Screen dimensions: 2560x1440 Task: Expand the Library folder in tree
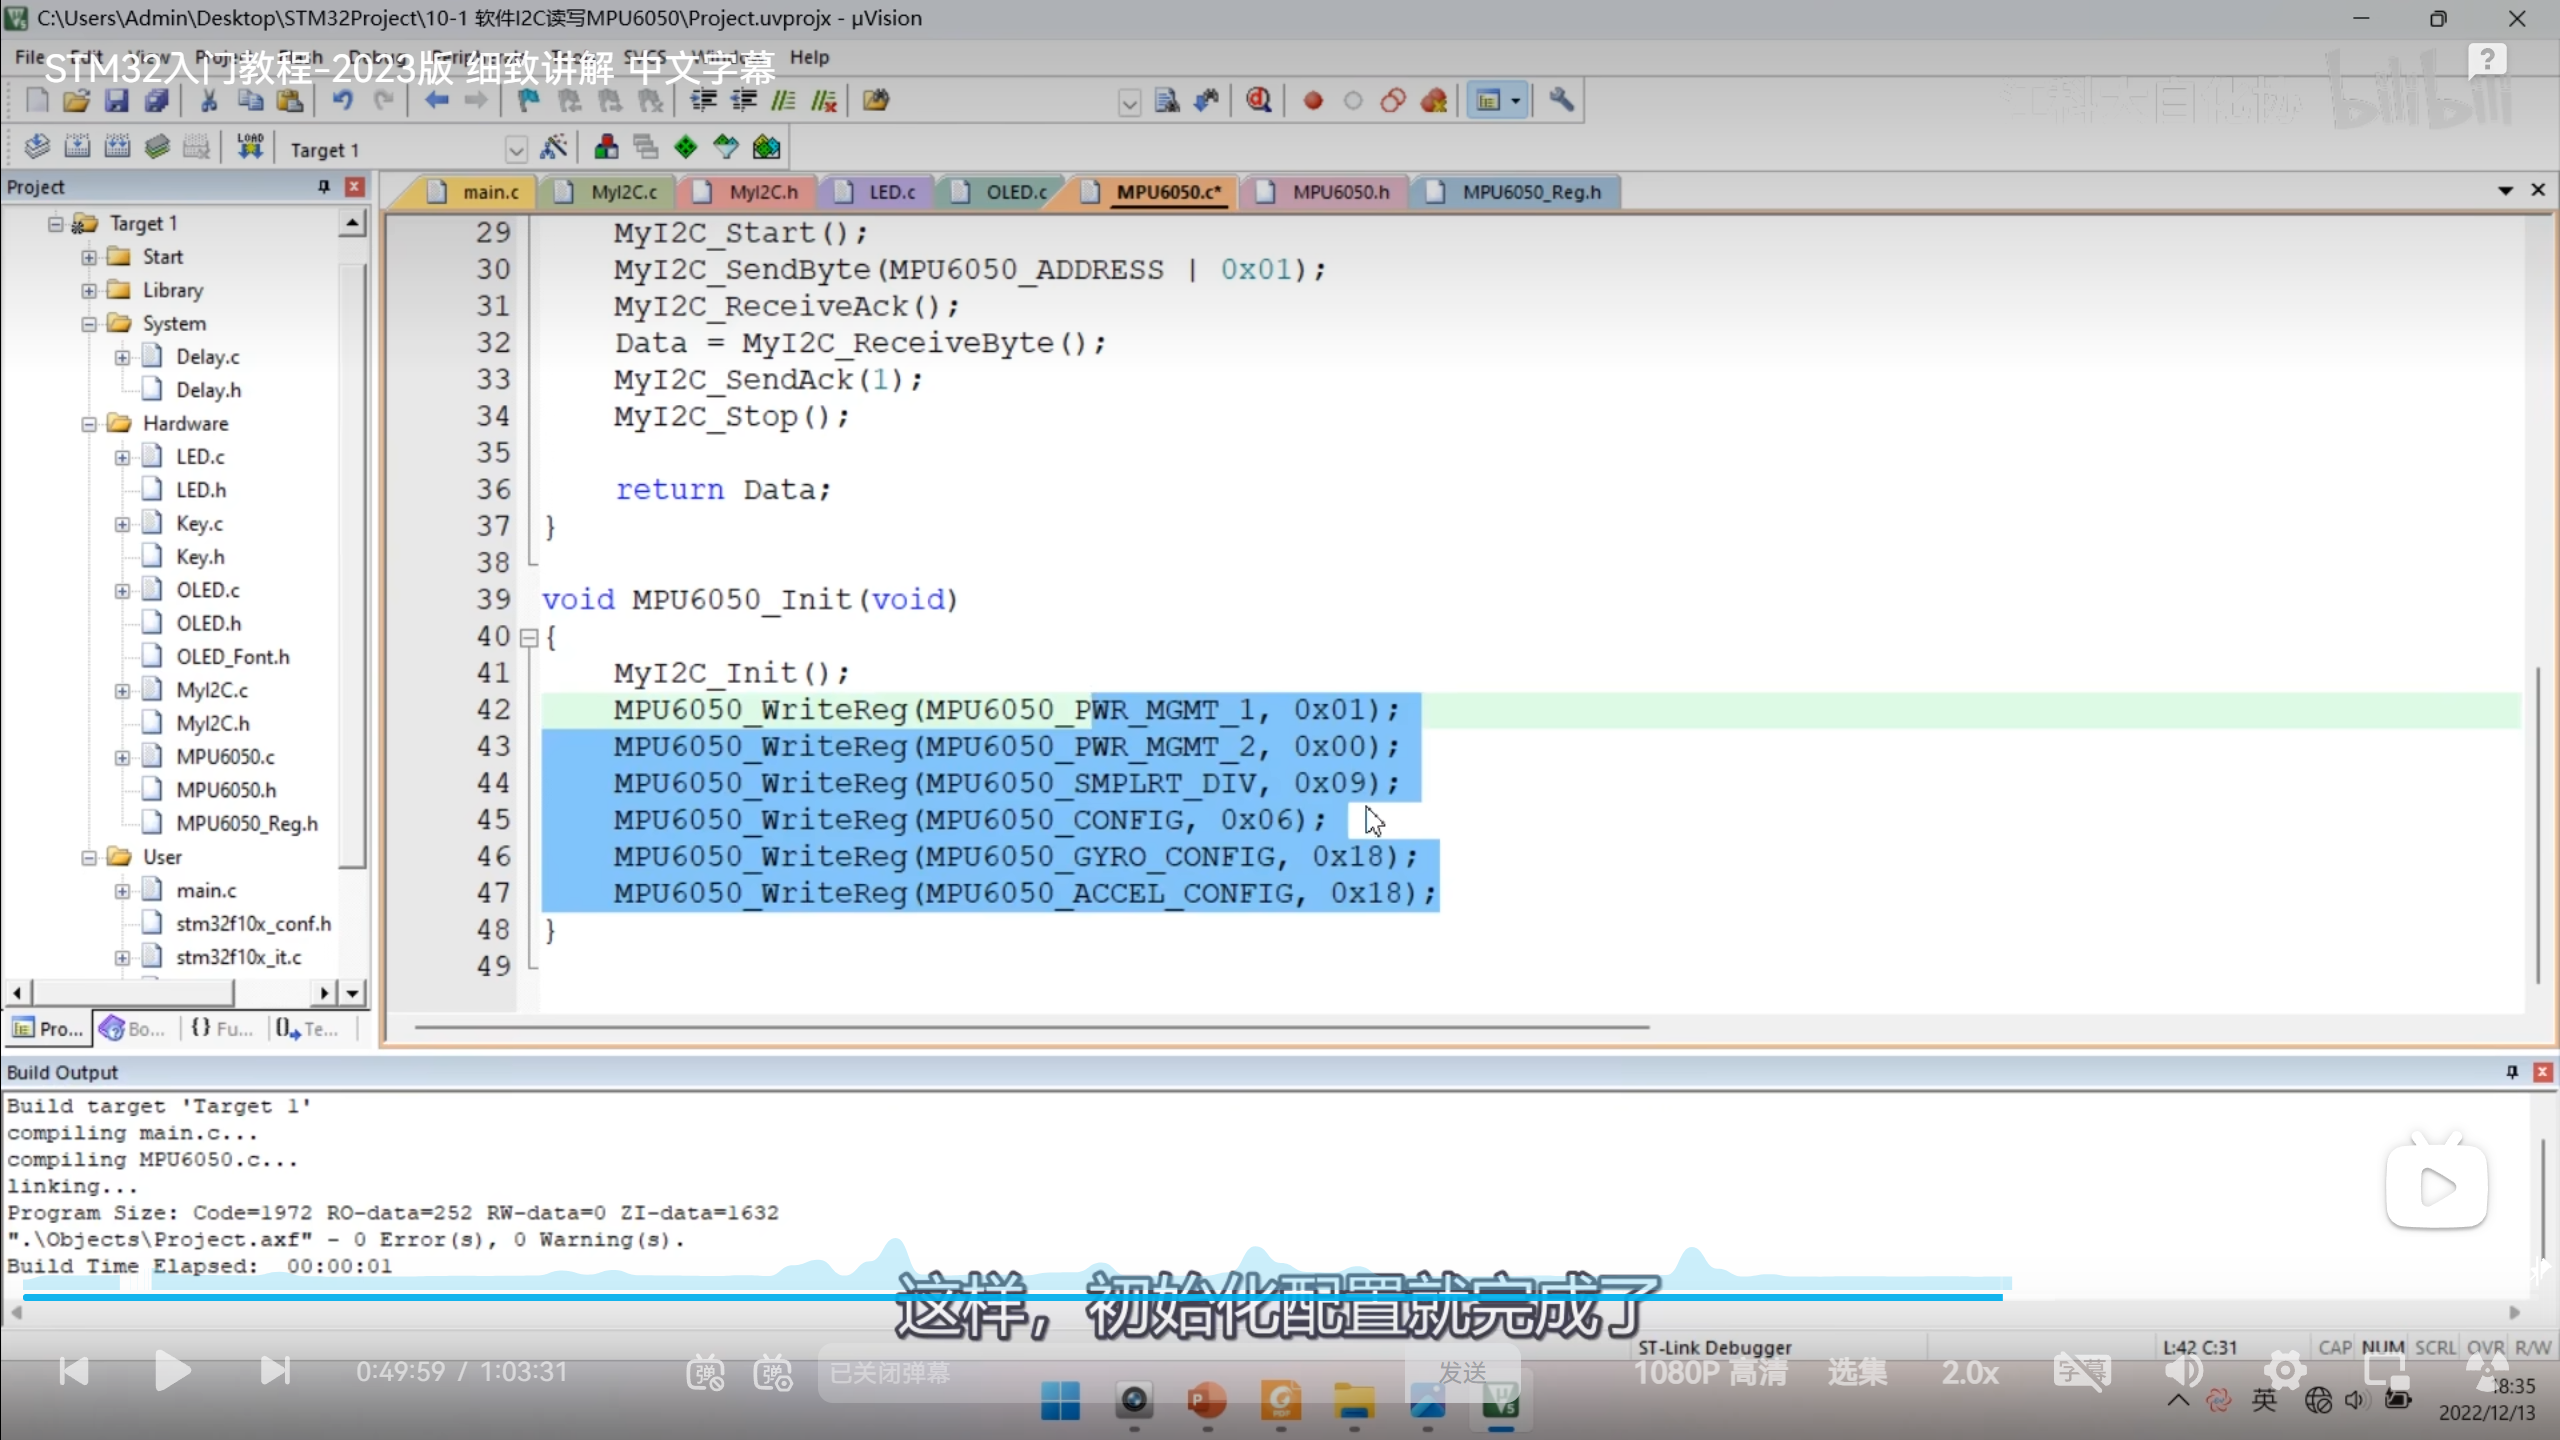coord(89,290)
